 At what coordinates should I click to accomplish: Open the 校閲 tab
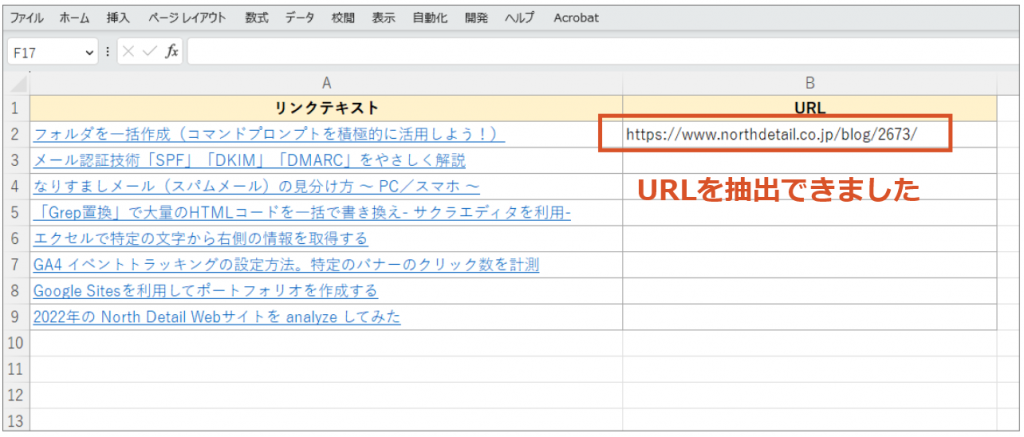coord(343,18)
